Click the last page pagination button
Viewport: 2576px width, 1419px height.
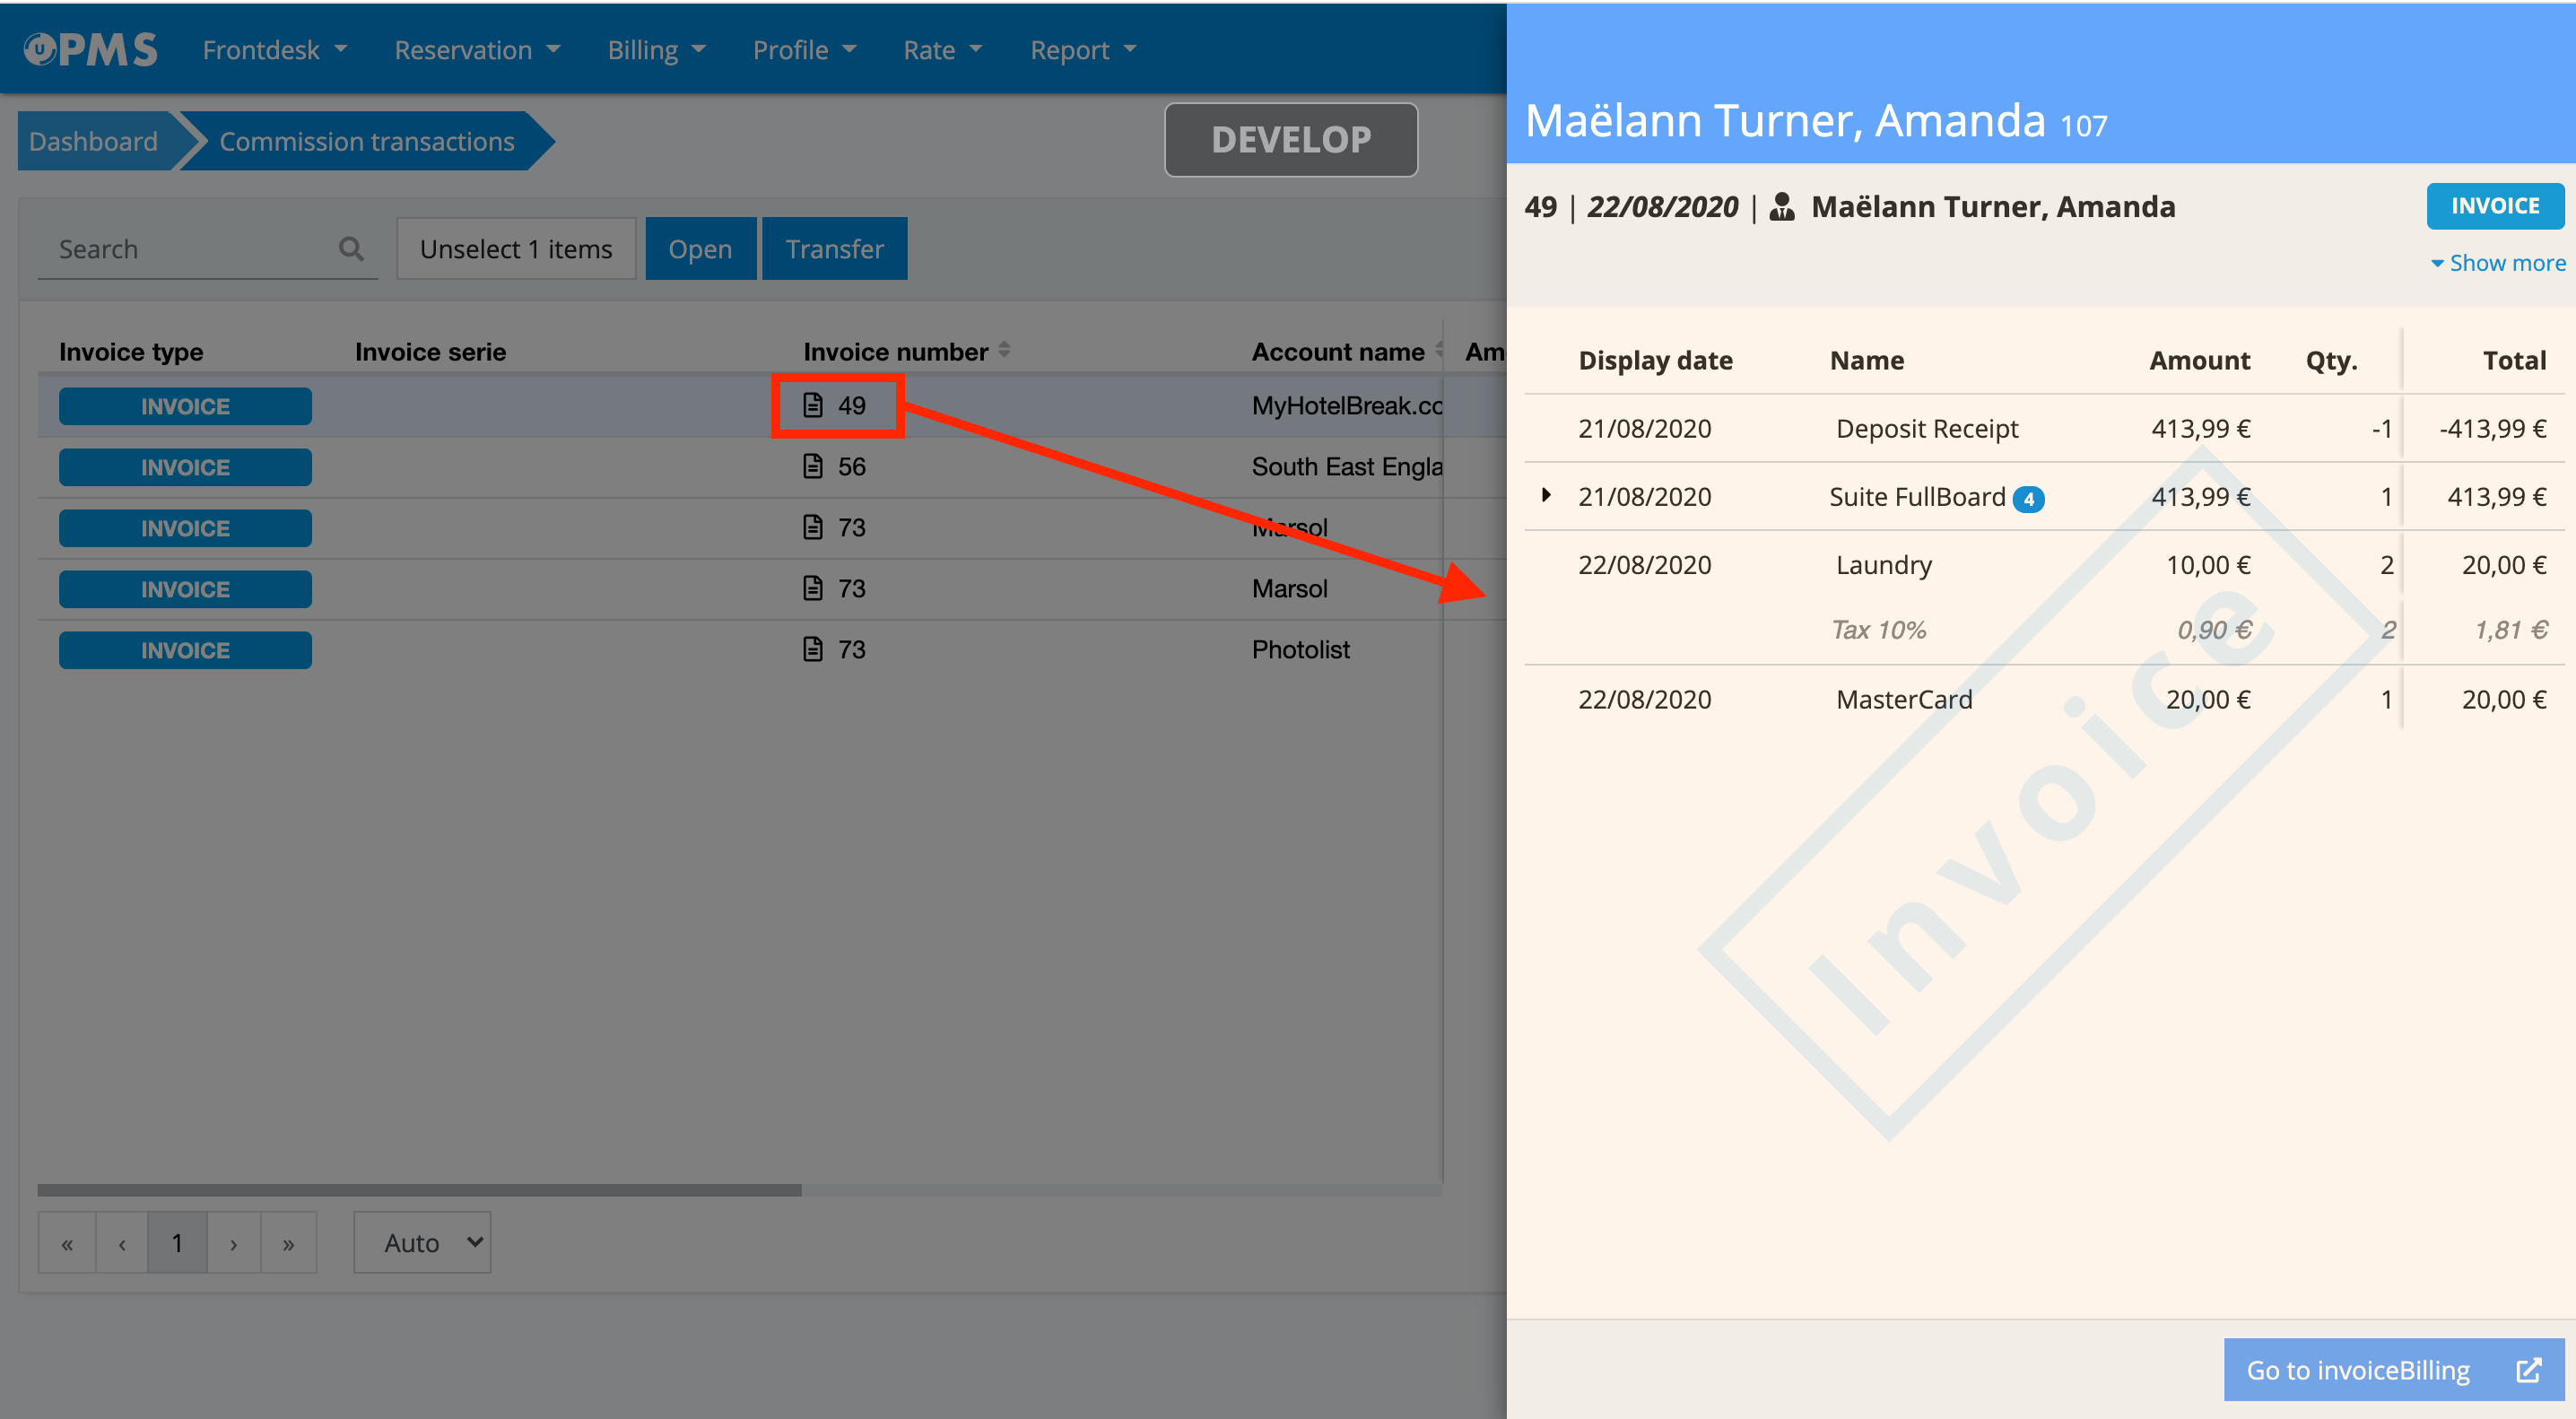point(288,1243)
